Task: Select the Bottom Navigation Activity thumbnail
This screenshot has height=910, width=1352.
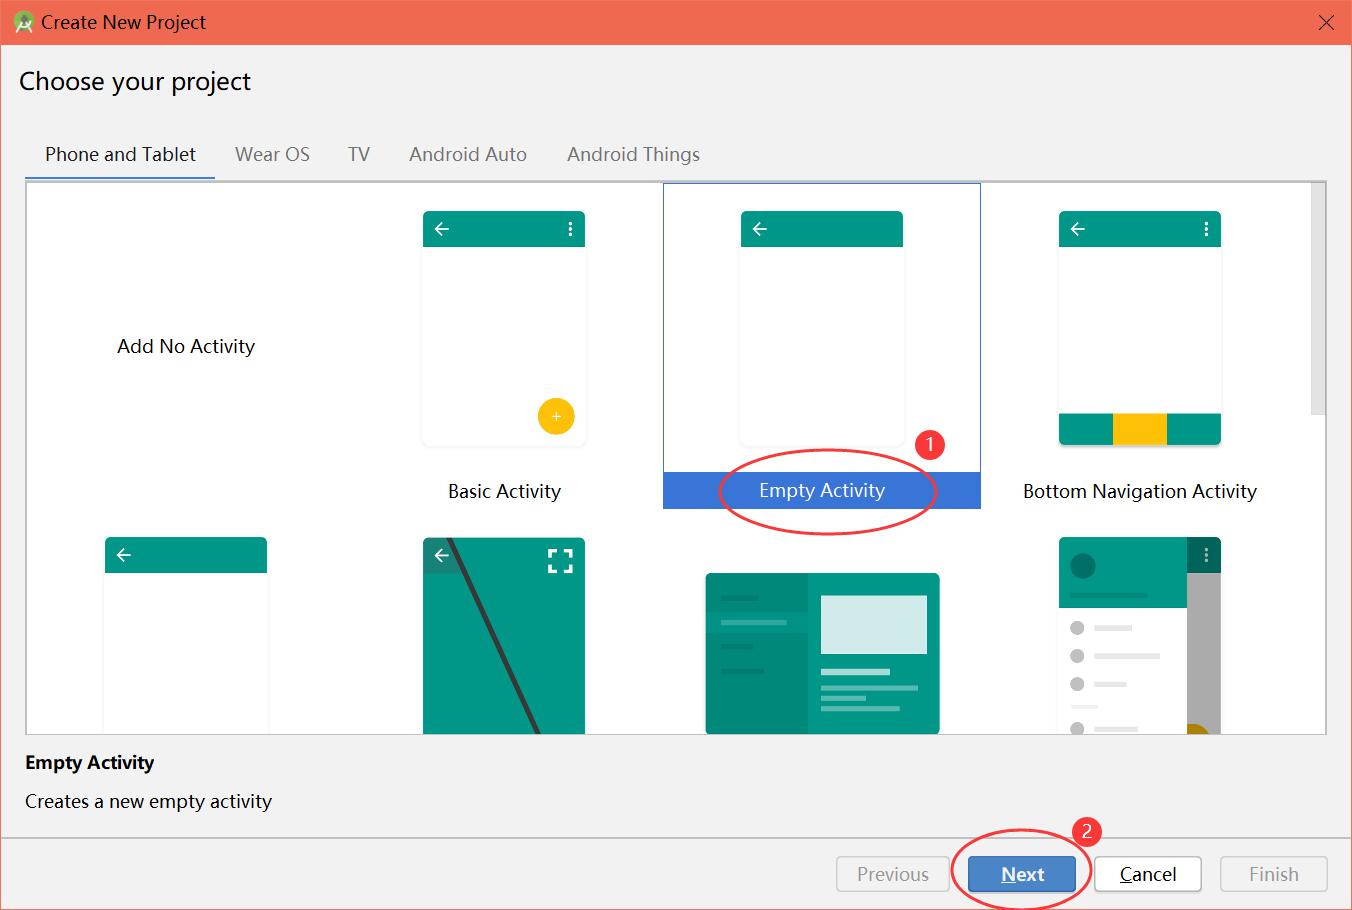Action: tap(1140, 328)
